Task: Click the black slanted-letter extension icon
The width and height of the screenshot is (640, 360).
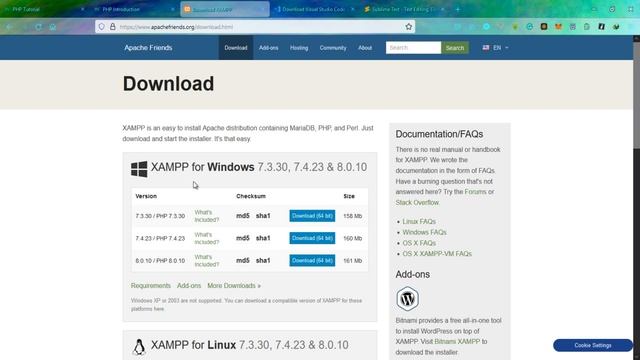Action: 601,27
